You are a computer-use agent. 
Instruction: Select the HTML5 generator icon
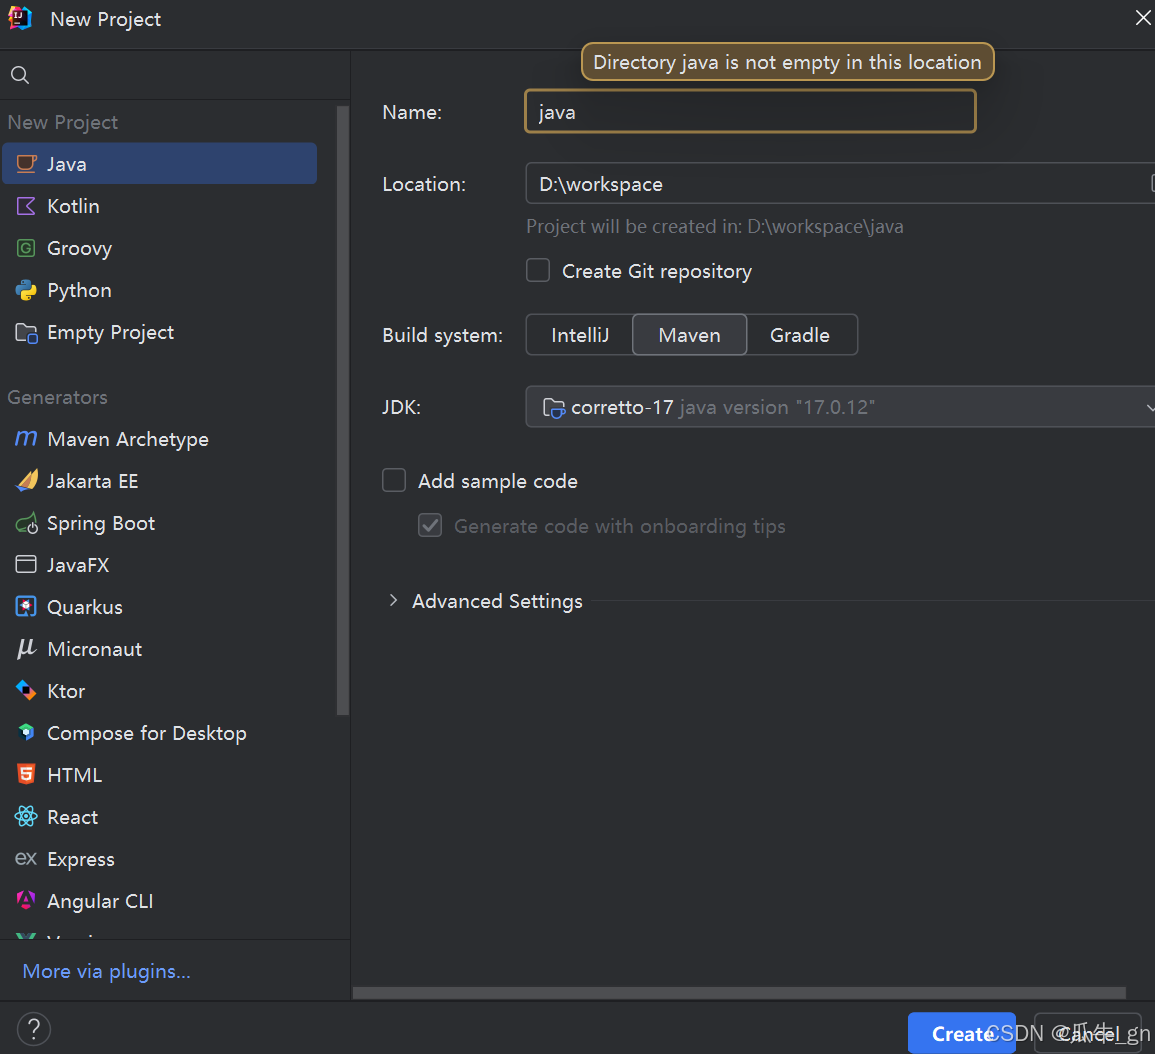coord(26,774)
